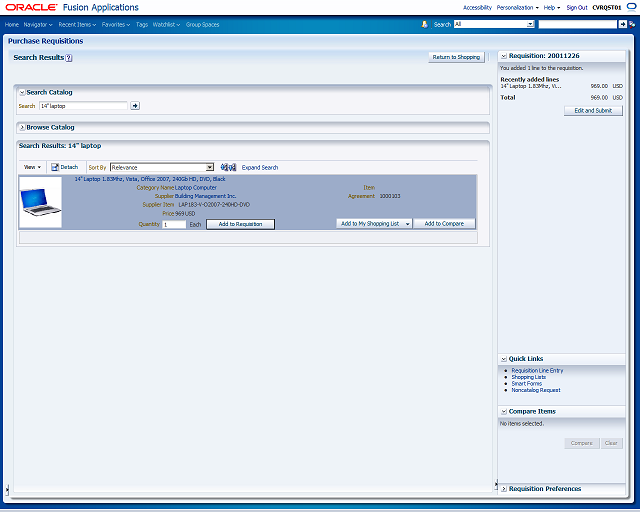Click the Add to My Shopping List button
Screen dimensions: 640x512
pos(370,224)
